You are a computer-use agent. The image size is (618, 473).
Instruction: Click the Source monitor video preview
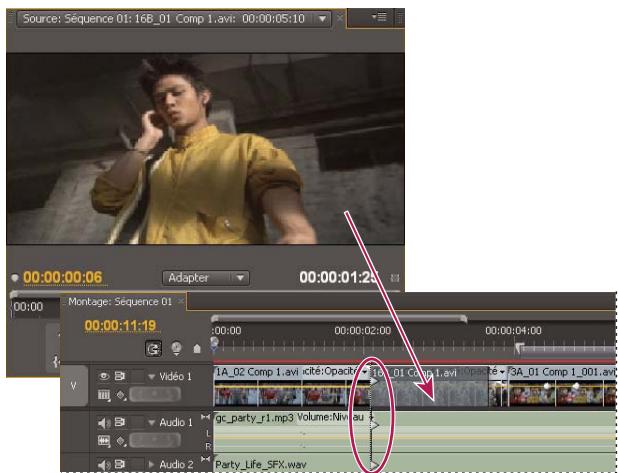coord(205,149)
